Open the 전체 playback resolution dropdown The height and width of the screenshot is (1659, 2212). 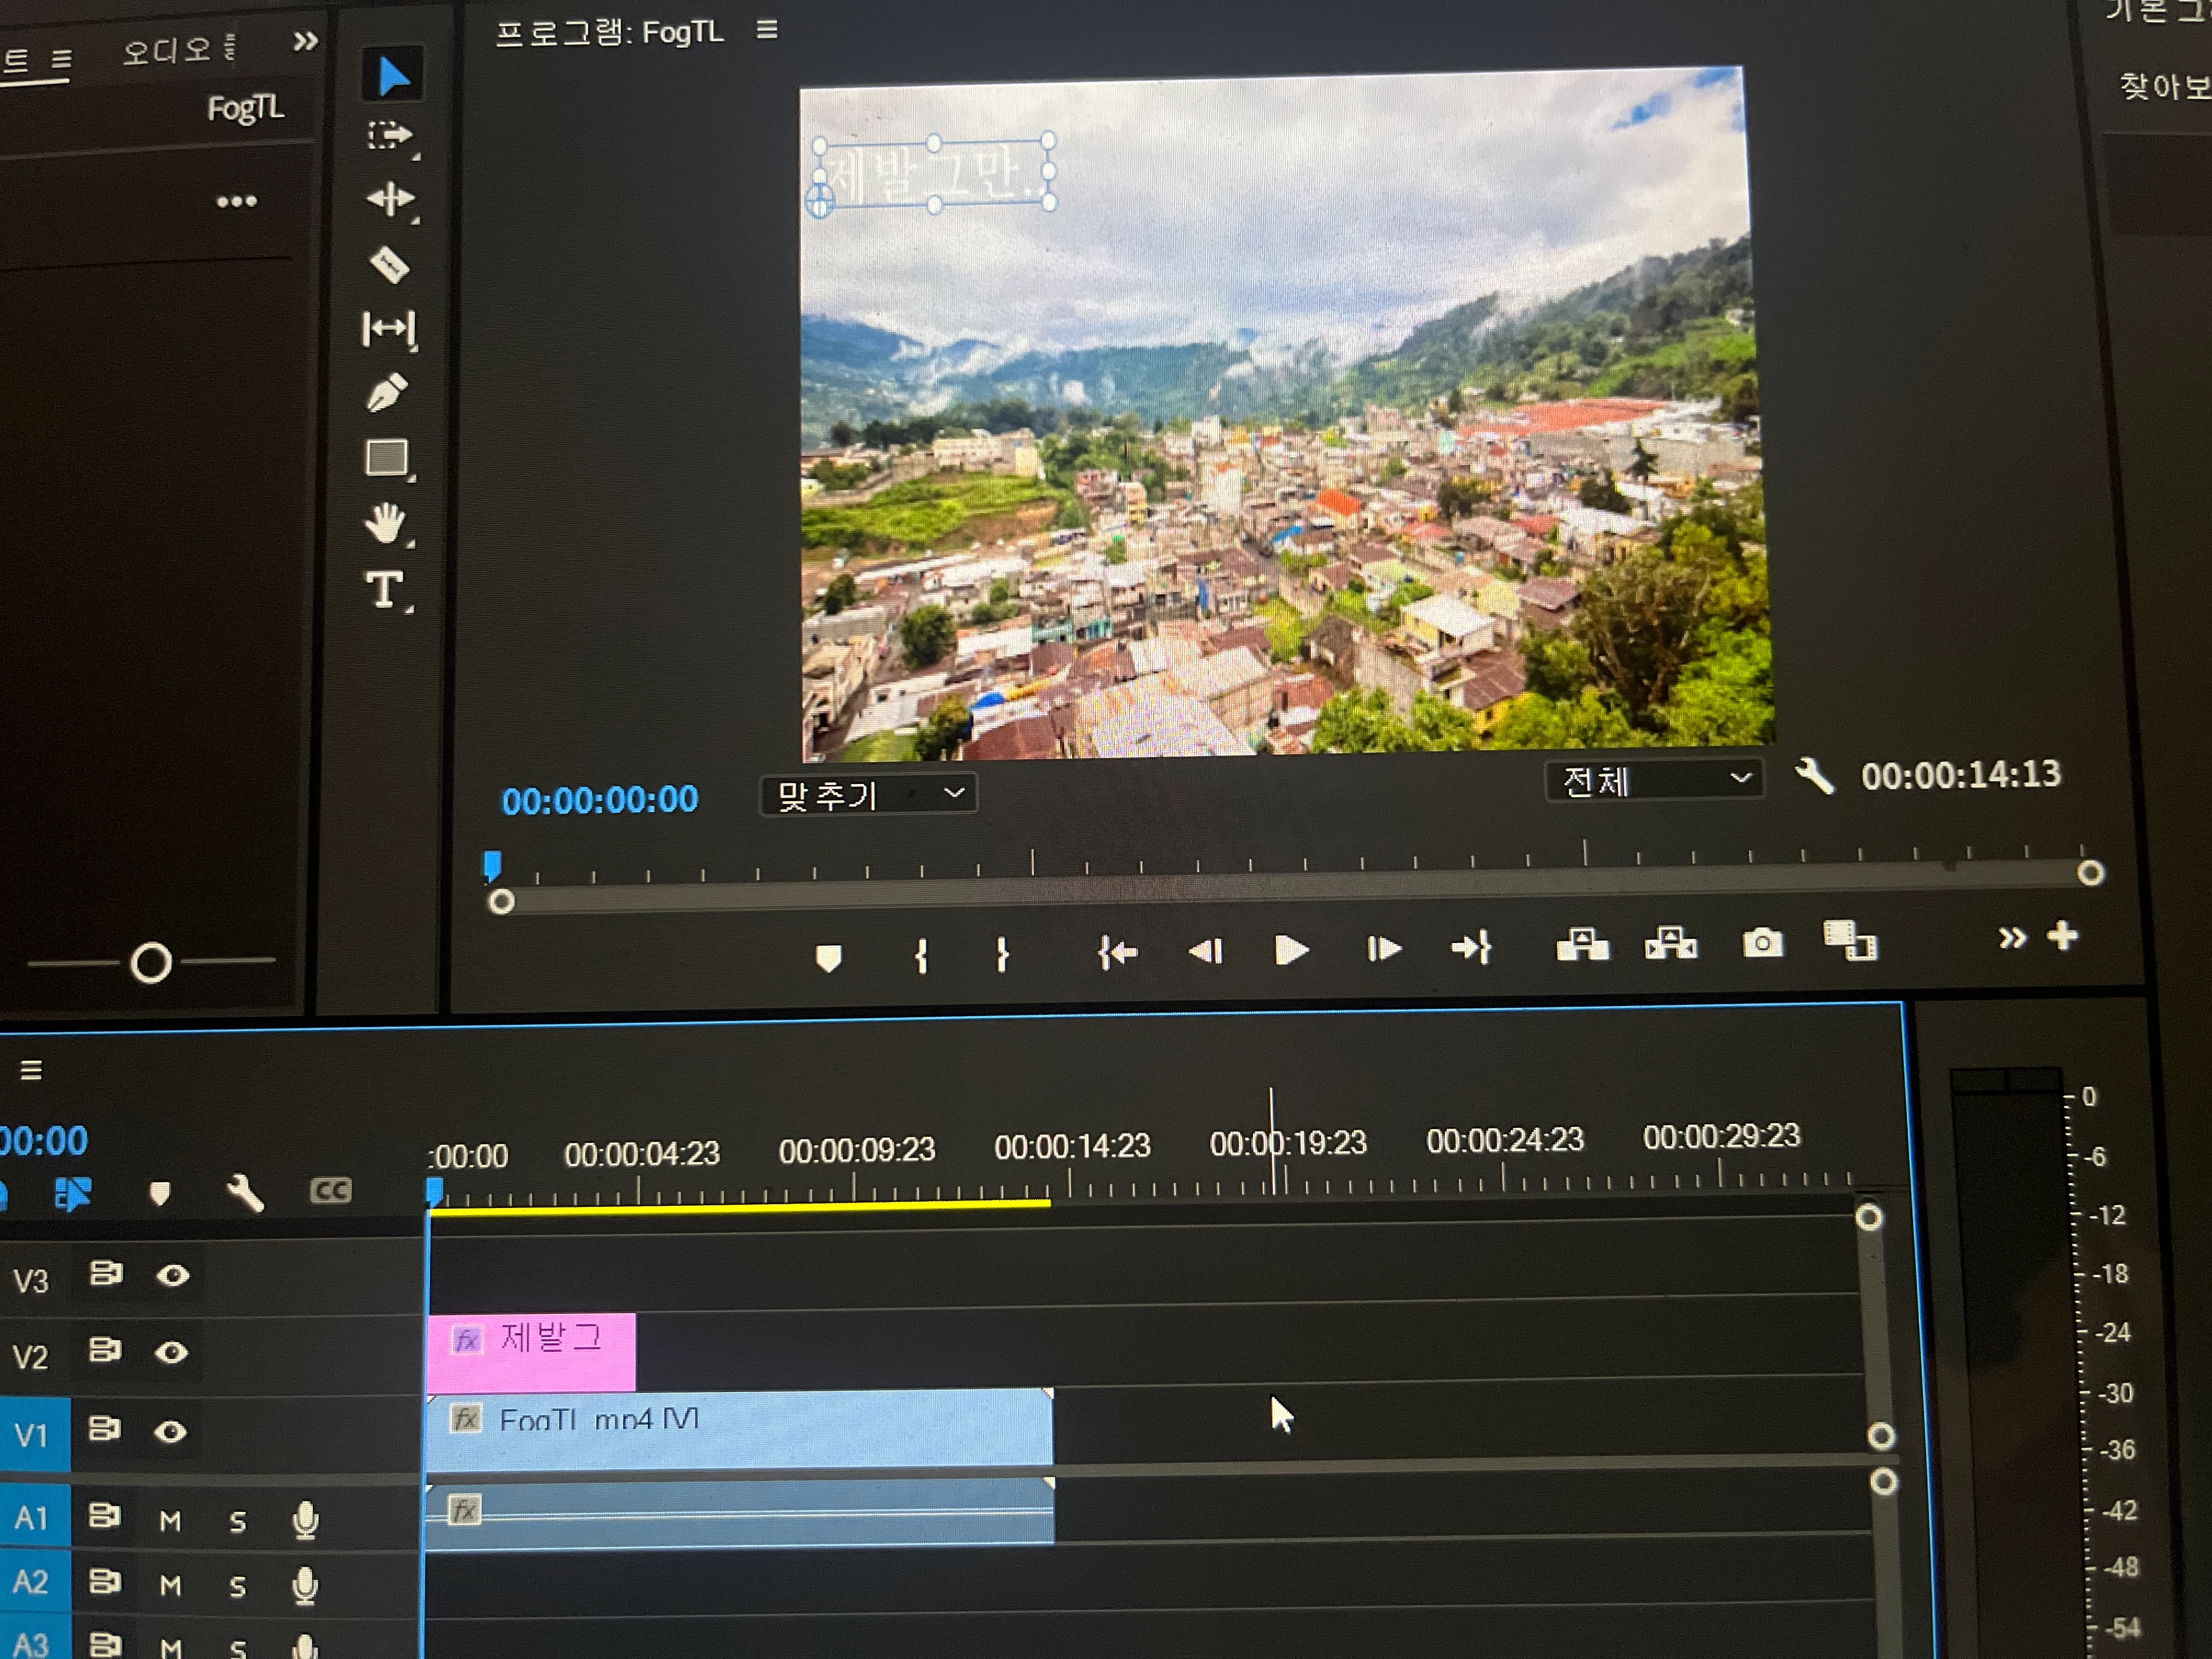coord(1654,780)
